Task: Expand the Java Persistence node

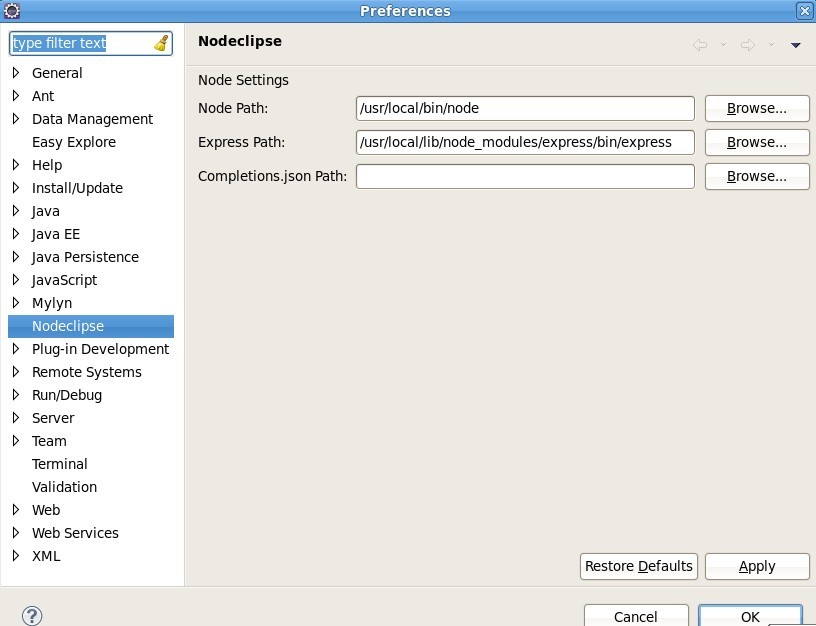Action: tap(16, 257)
